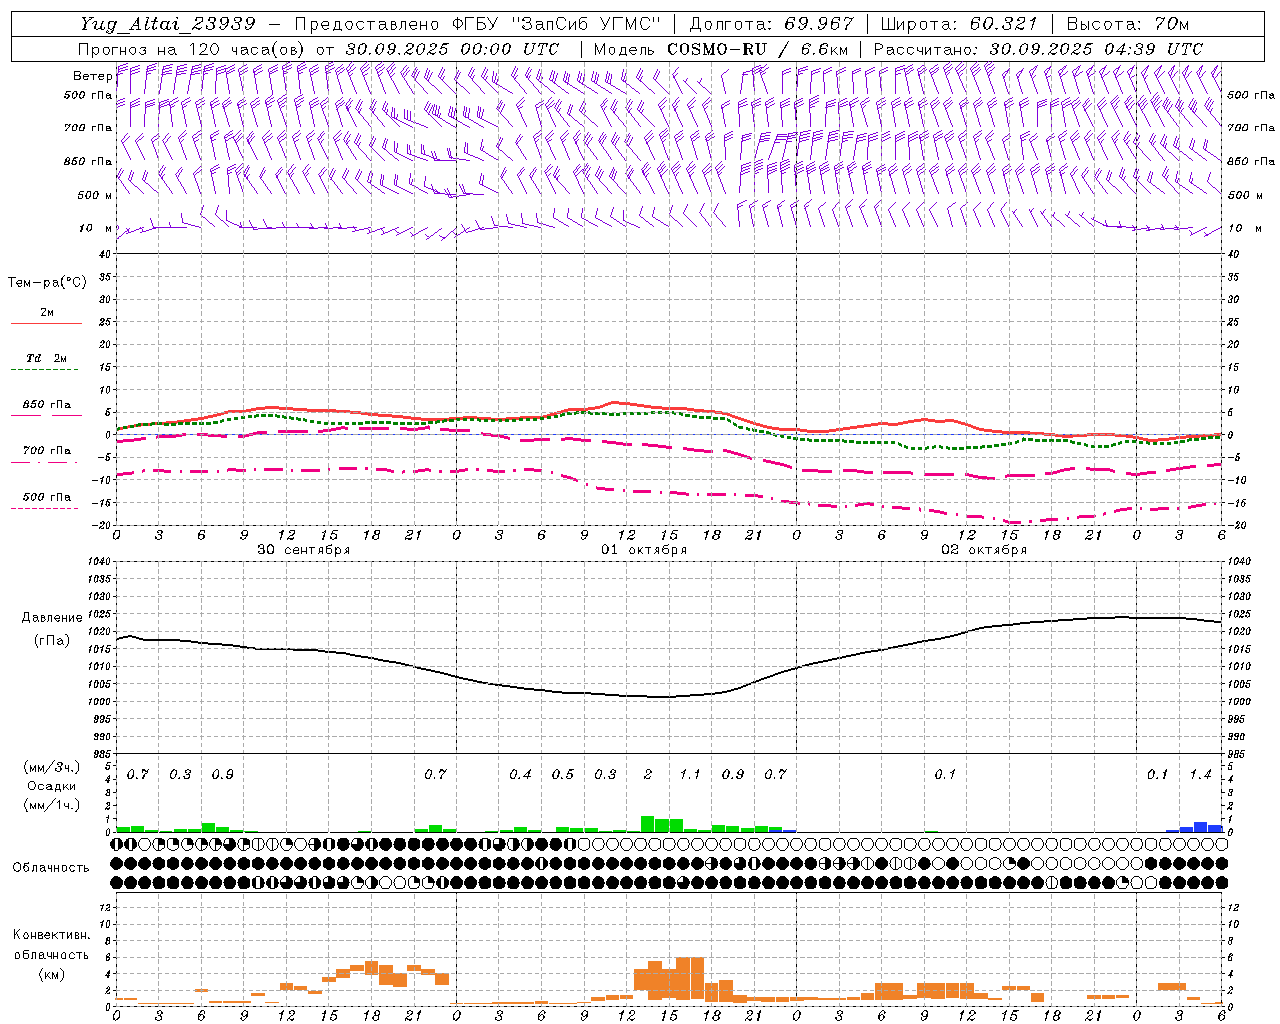
Task: Click the Ветер panel label
Action: pos(92,76)
